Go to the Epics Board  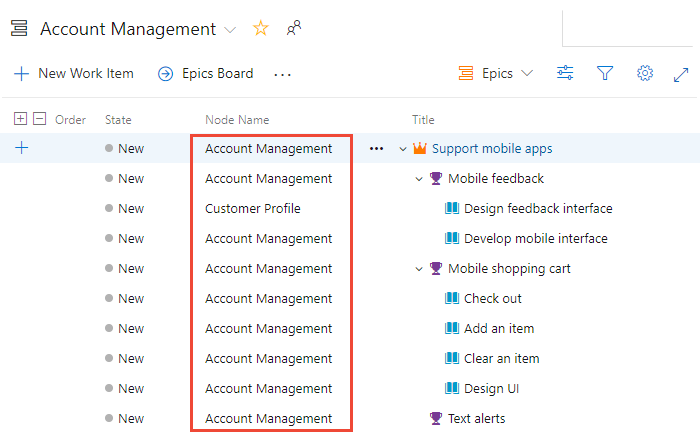206,73
